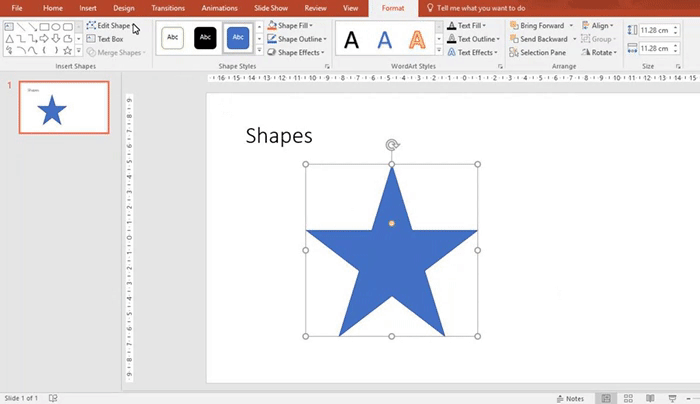Apply the blue A WordArt style

click(384, 40)
